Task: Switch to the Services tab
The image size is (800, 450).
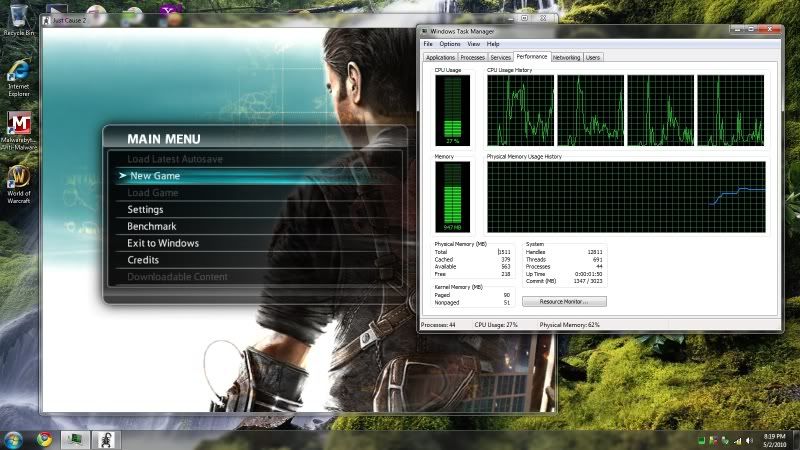Action: pos(501,58)
